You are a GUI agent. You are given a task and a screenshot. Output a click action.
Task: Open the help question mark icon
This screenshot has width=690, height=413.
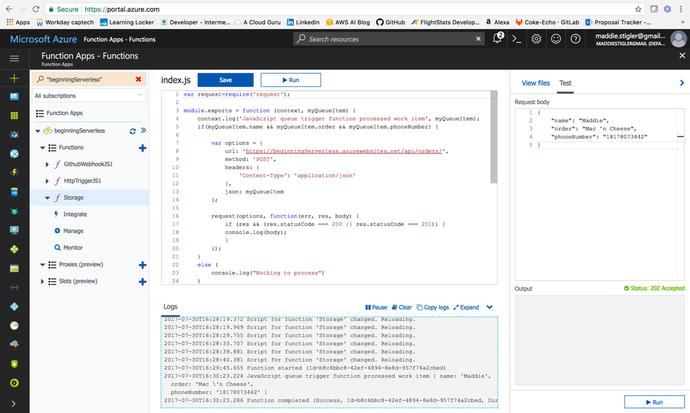pos(575,38)
